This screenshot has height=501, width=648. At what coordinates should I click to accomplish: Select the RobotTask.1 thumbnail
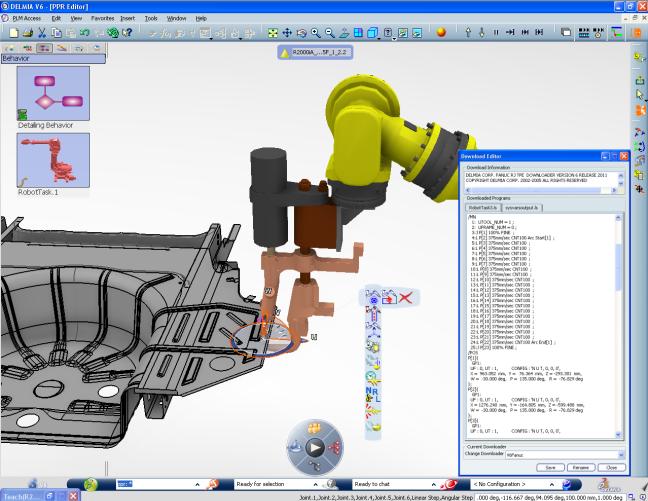tap(53, 160)
